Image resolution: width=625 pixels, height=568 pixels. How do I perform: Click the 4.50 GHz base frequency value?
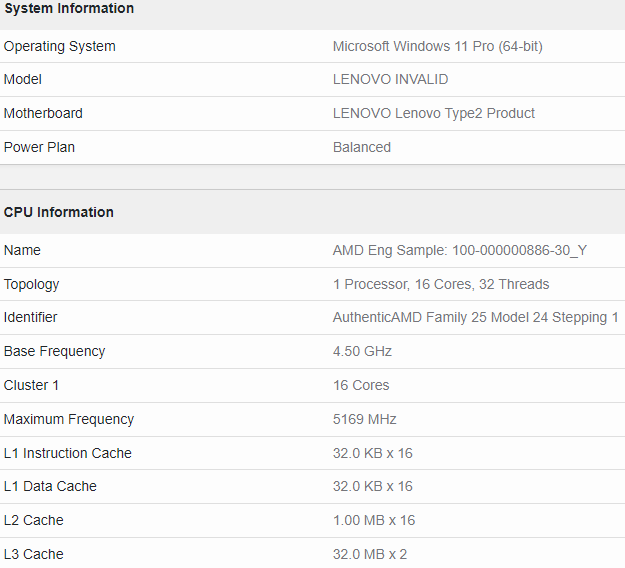point(362,351)
